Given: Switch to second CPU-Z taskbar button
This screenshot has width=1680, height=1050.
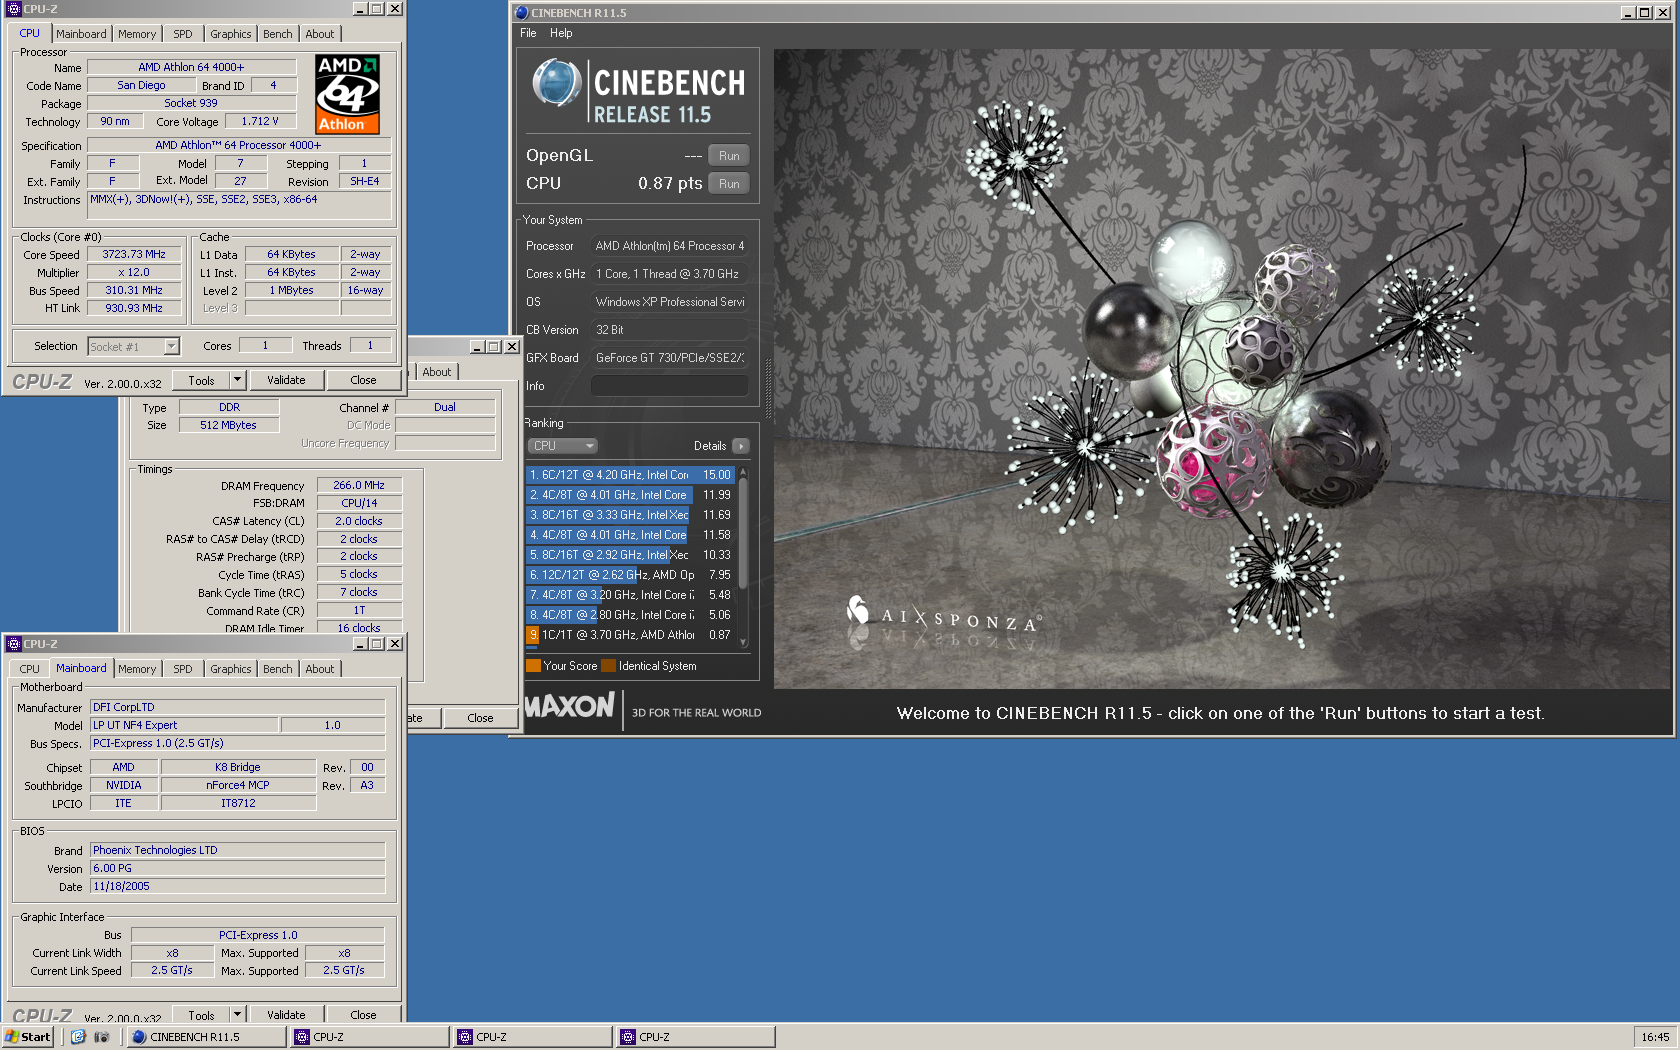Looking at the screenshot, I should click(x=533, y=1037).
